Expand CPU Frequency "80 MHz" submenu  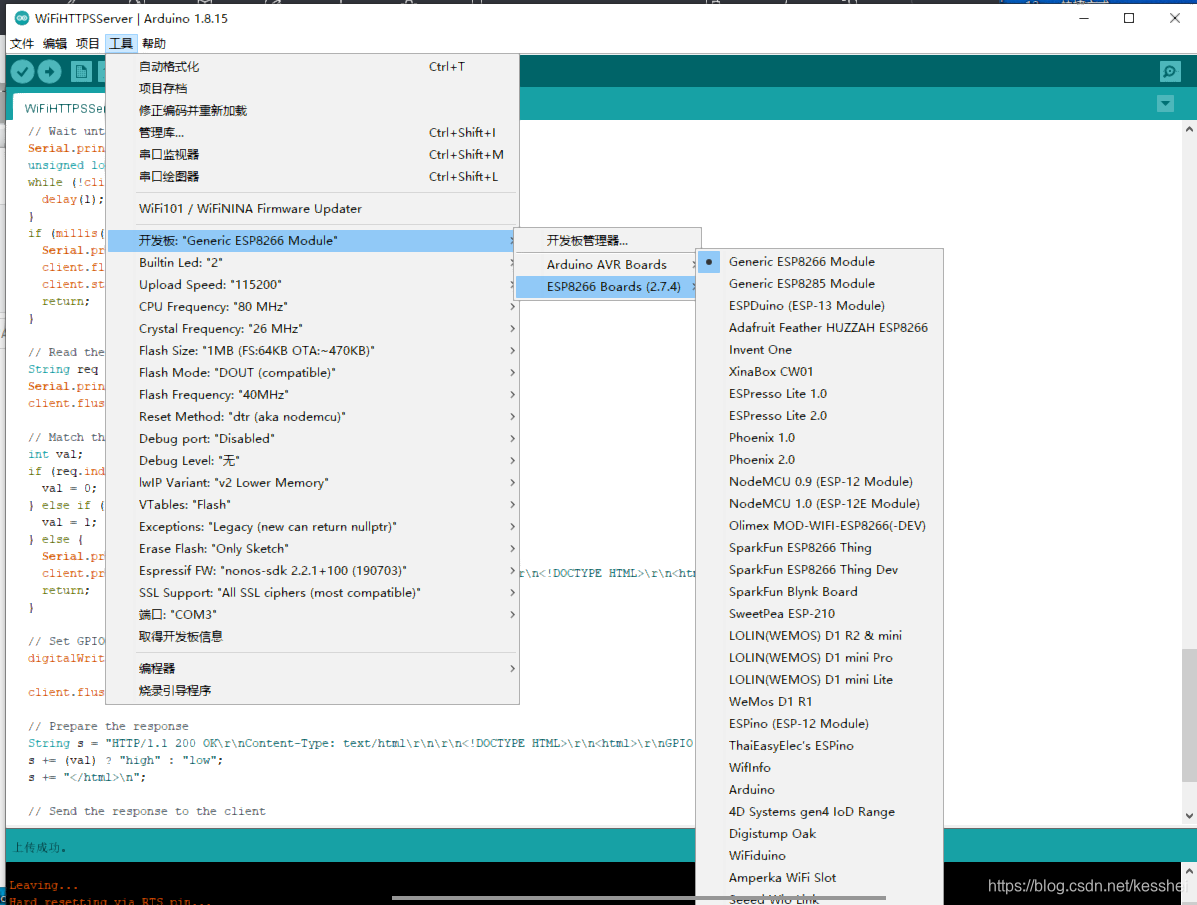[x=313, y=307]
